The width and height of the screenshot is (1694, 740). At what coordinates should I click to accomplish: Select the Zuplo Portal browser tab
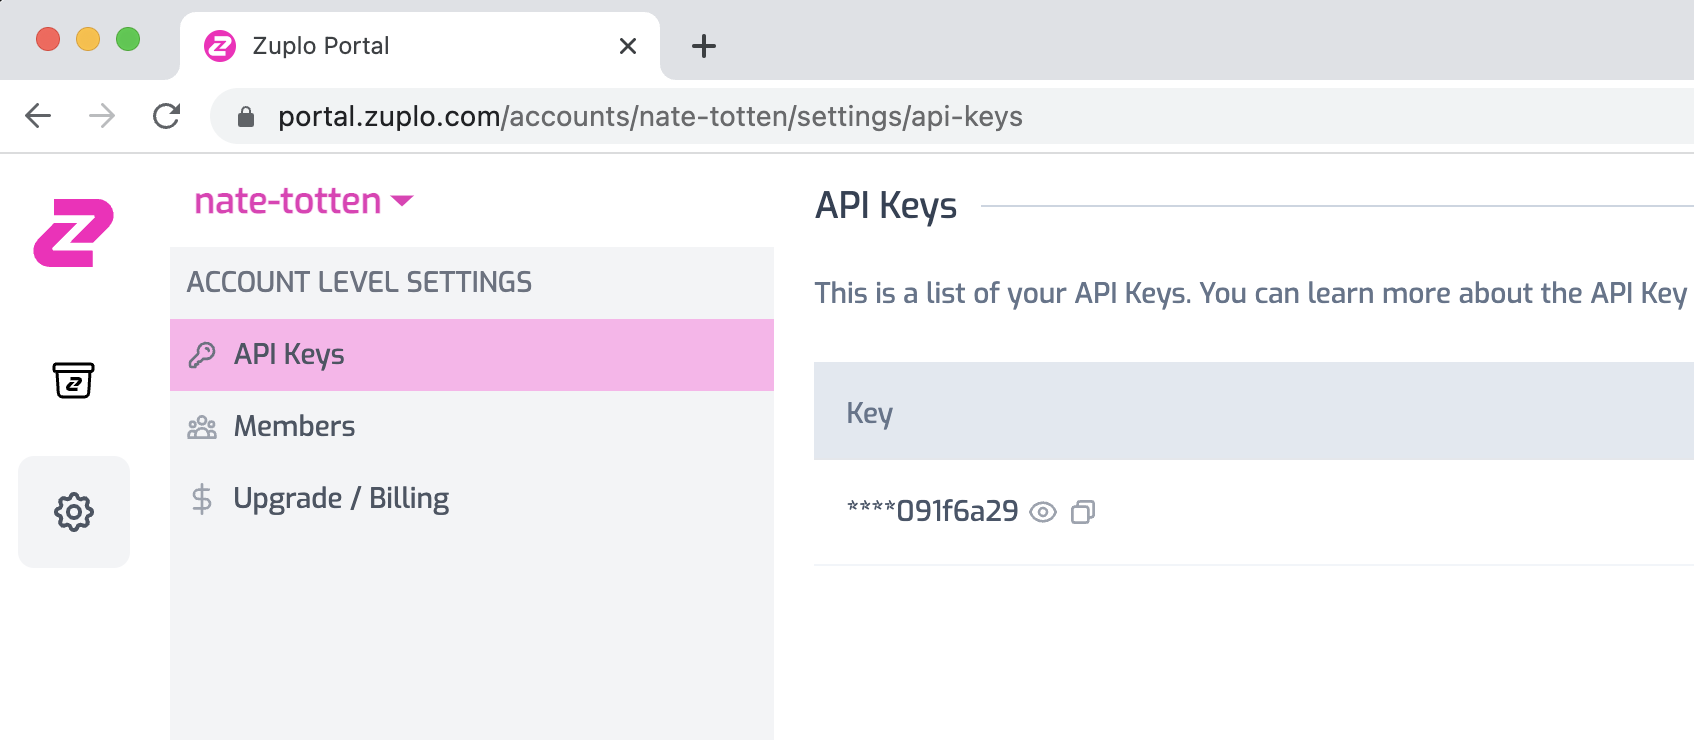(420, 46)
